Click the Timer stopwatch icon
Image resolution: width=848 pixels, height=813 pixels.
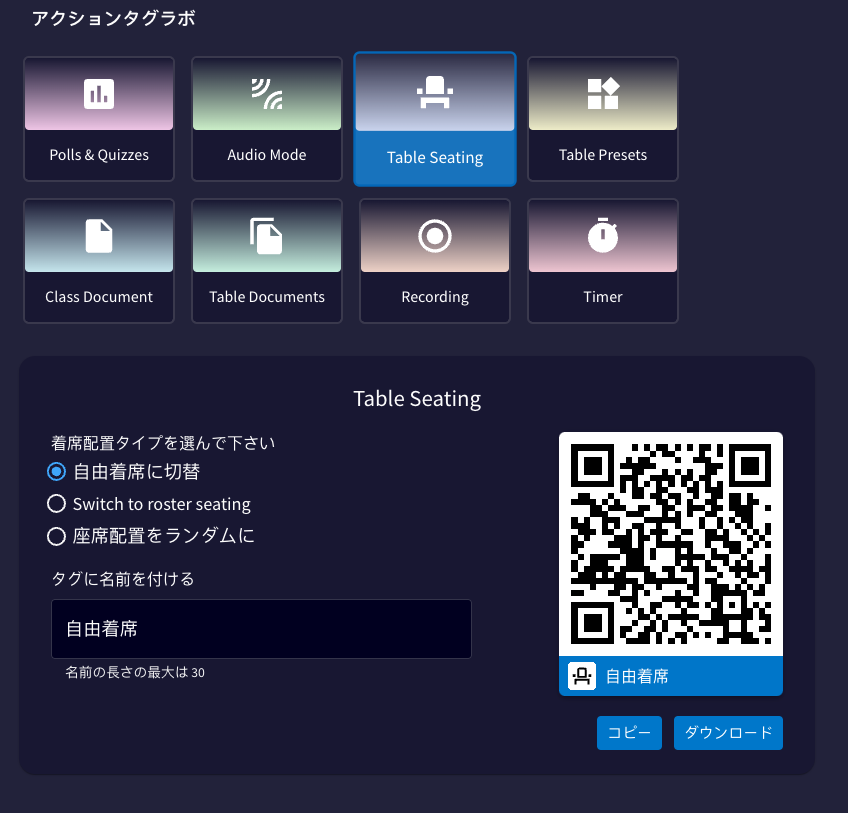[x=603, y=235]
